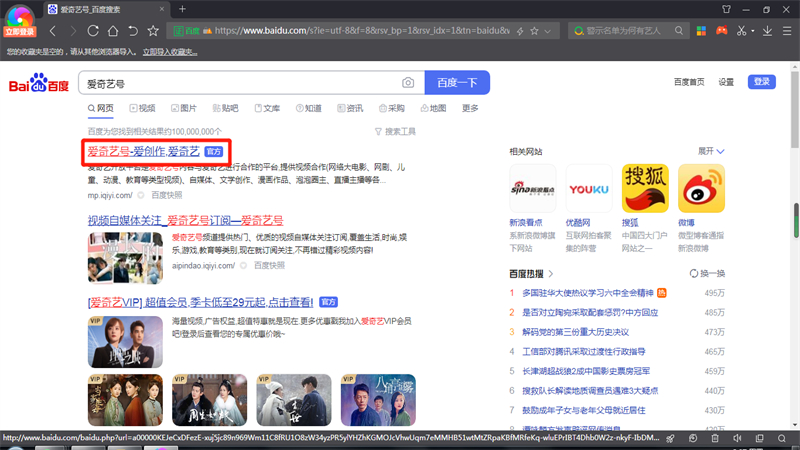Viewport: 800px width, 450px height.
Task: Close the 爱奇艺号_百度搜索 tab
Action: click(x=162, y=9)
